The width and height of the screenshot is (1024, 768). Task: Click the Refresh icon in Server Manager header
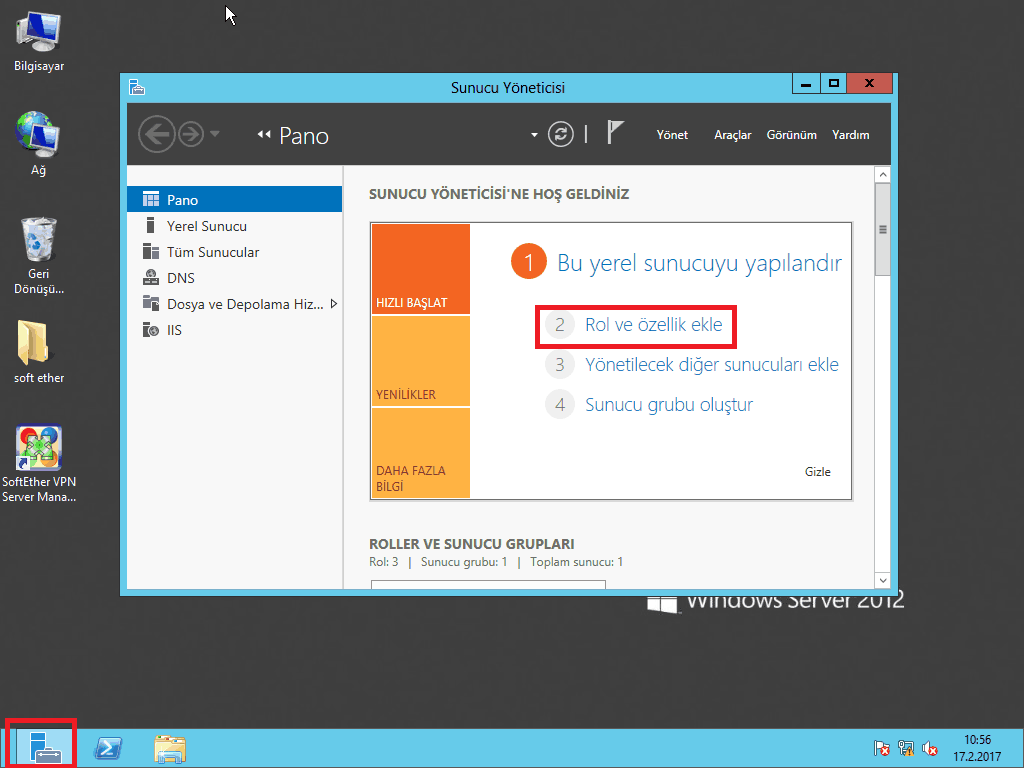coord(561,135)
